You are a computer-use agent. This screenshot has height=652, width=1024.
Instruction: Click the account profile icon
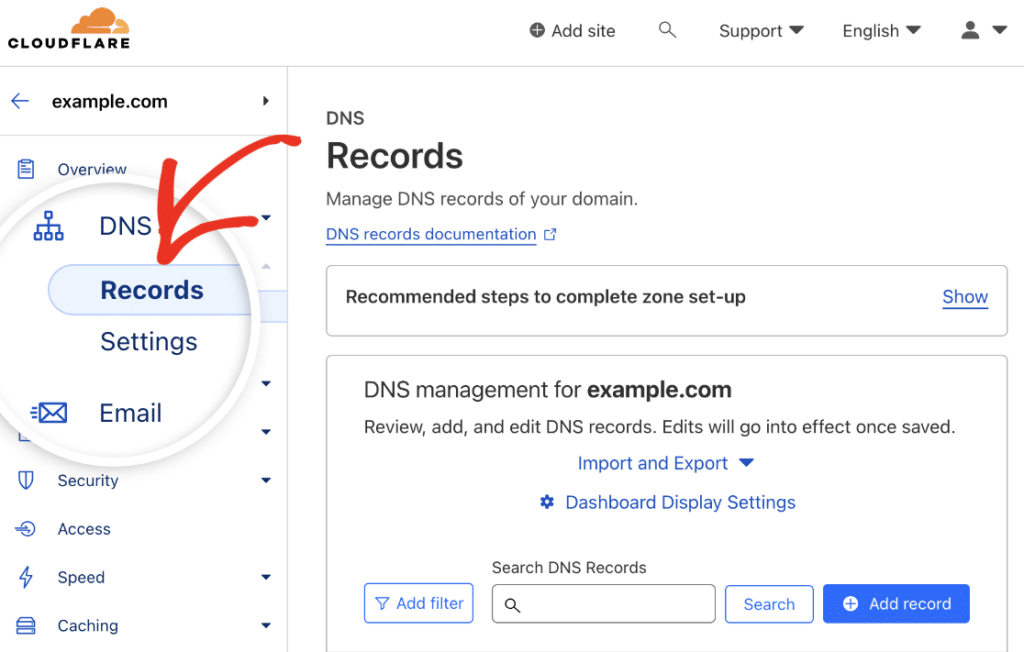971,30
